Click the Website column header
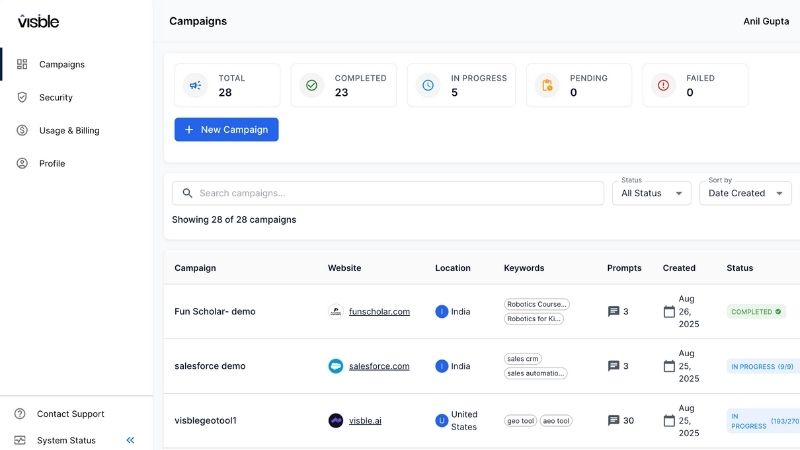Image resolution: width=800 pixels, height=450 pixels. click(344, 268)
